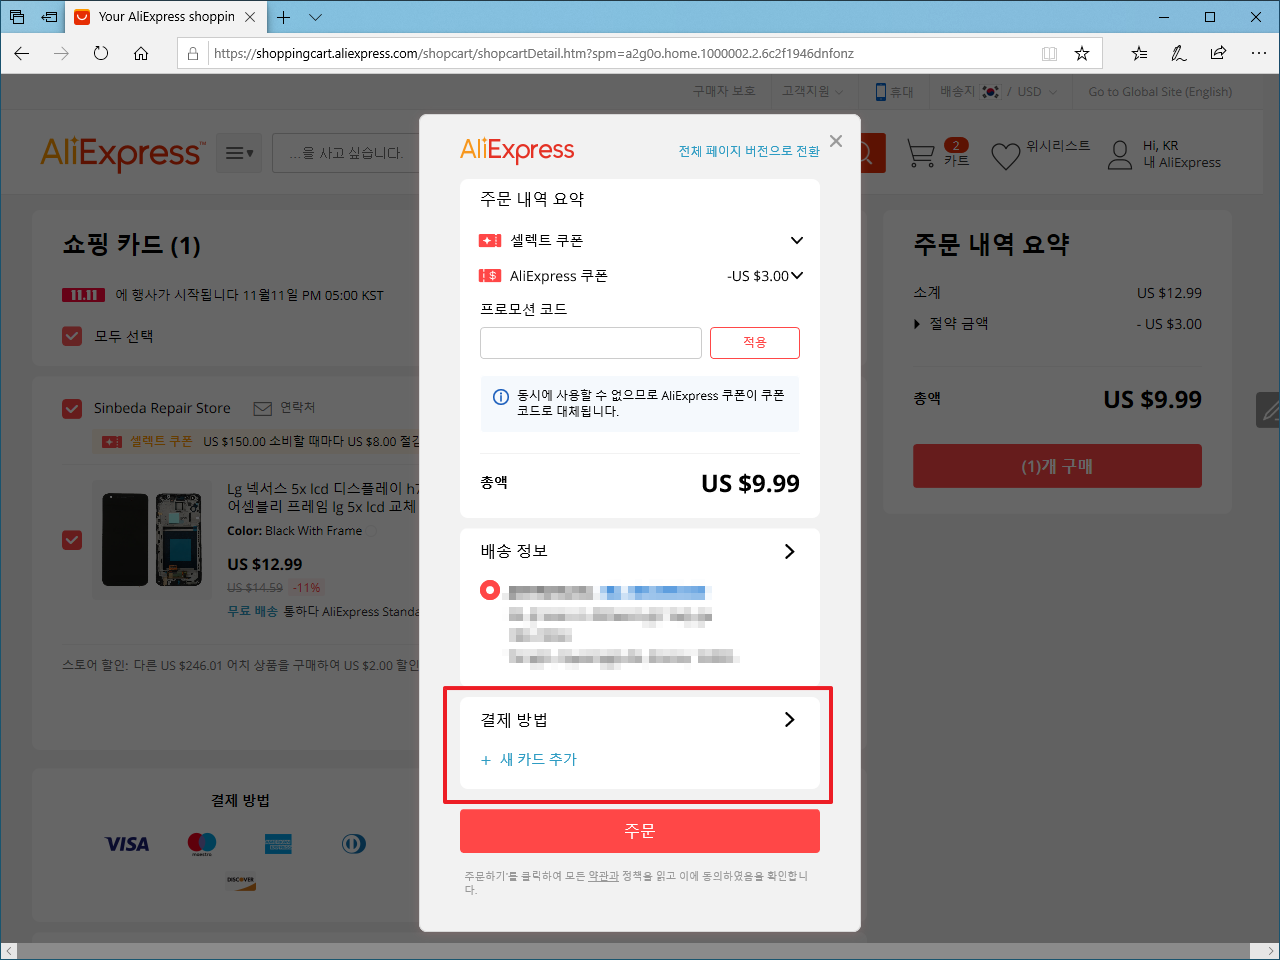Click the 프로모션 코드 input field
1280x960 pixels.
click(x=591, y=343)
